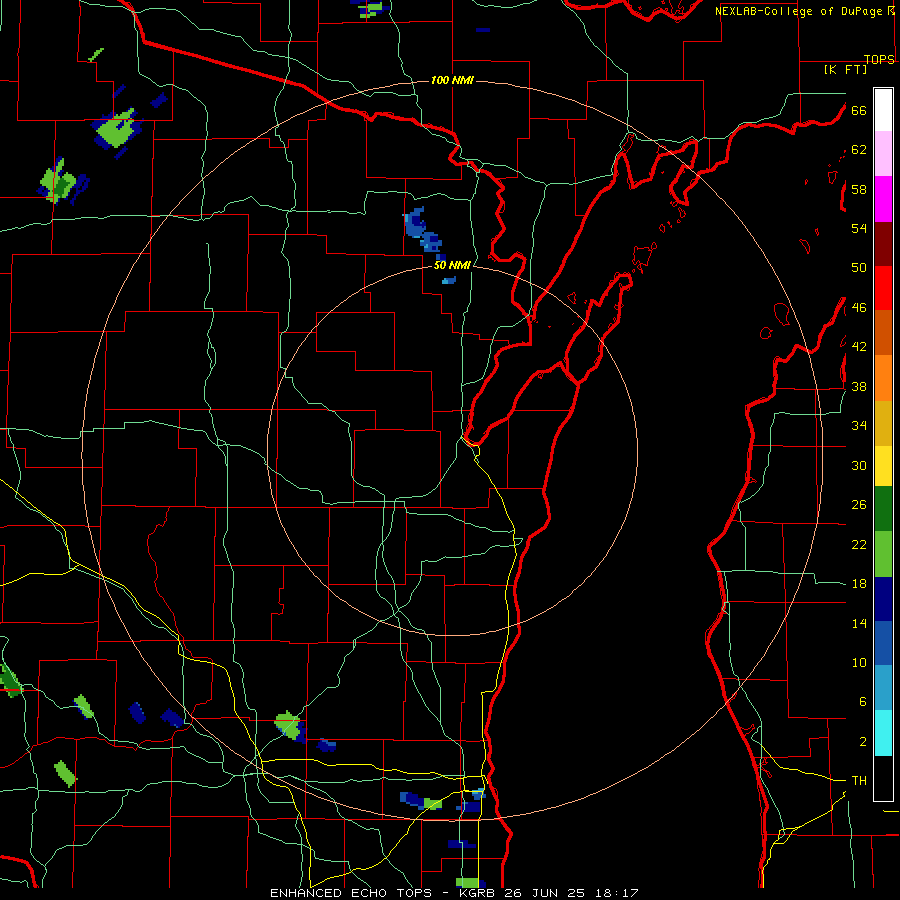This screenshot has height=900, width=900.
Task: Click the "34" legend value
Action: click(x=859, y=426)
